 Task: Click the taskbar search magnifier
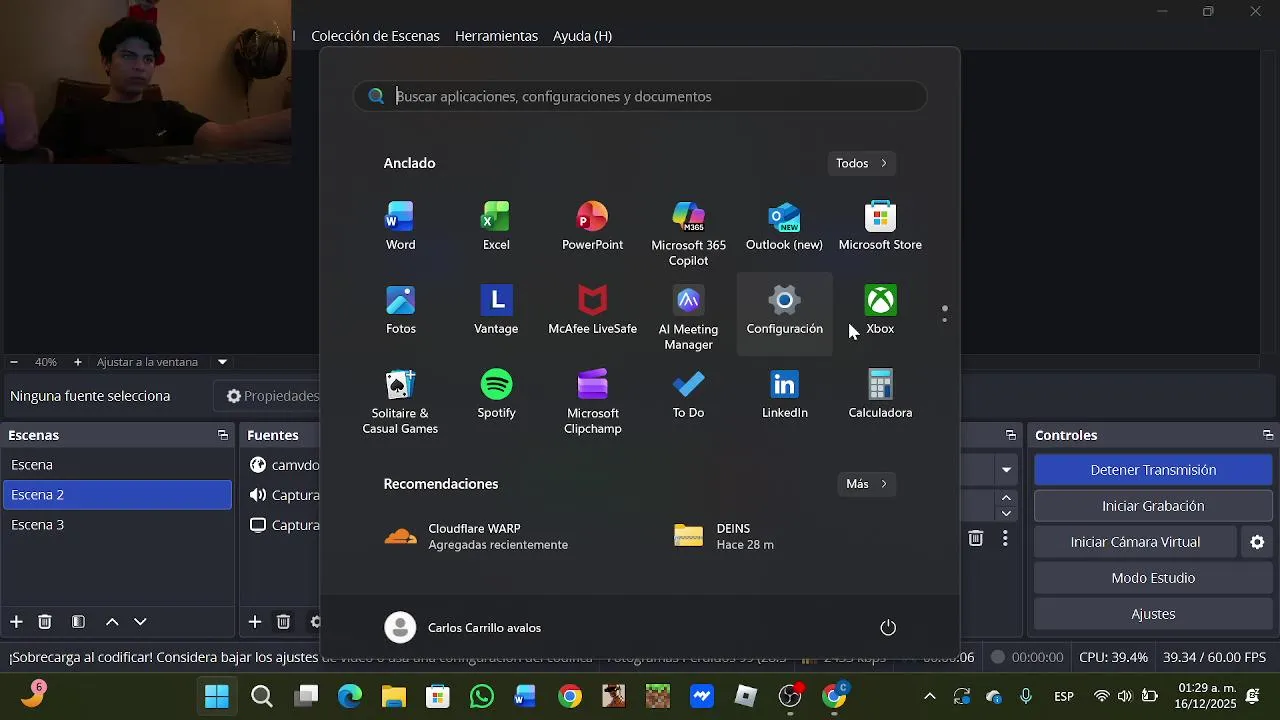tap(262, 696)
